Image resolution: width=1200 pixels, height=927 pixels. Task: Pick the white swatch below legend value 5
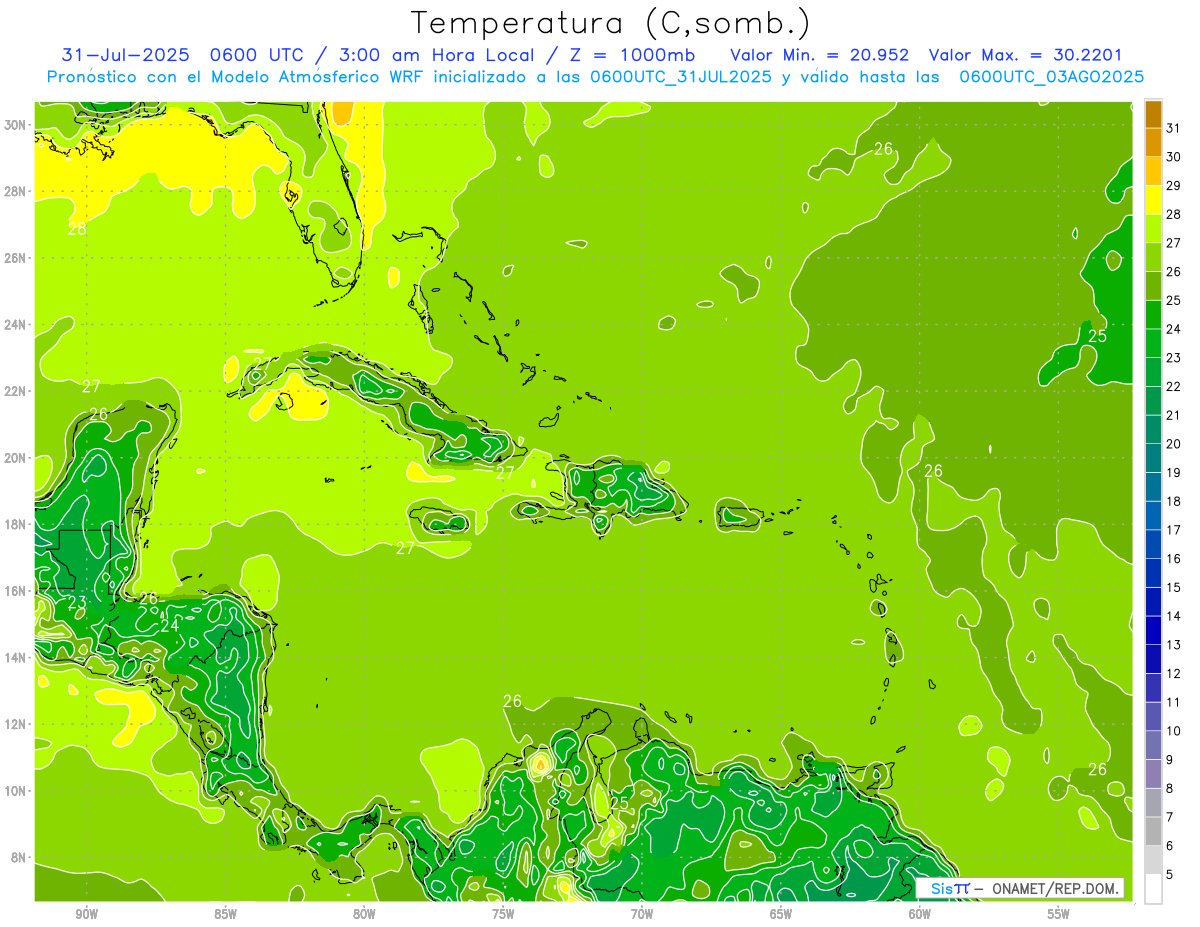coord(1153,888)
